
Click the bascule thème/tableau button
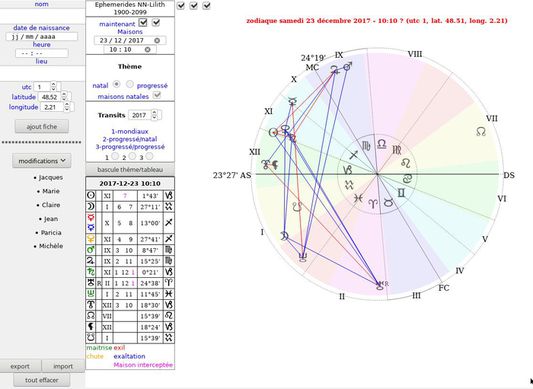(130, 169)
